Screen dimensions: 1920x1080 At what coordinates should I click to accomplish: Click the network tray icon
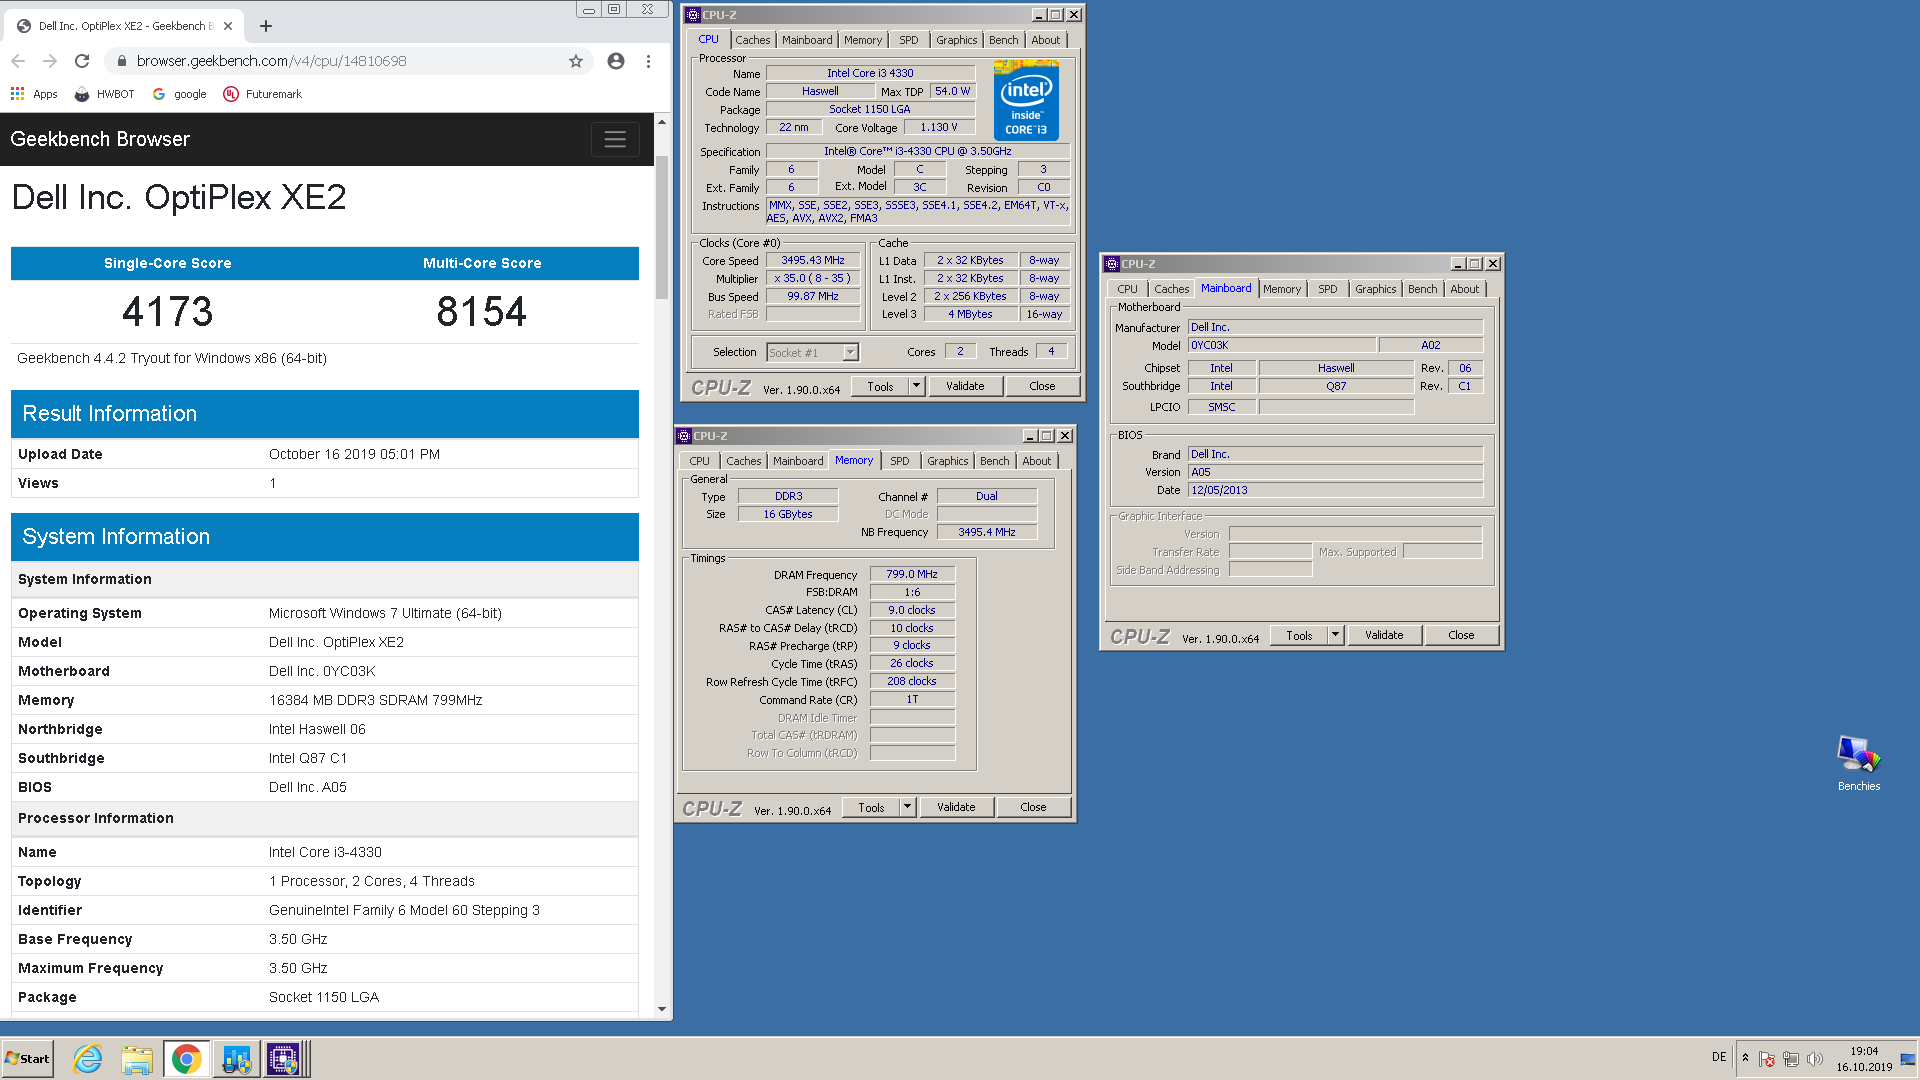pyautogui.click(x=1791, y=1059)
